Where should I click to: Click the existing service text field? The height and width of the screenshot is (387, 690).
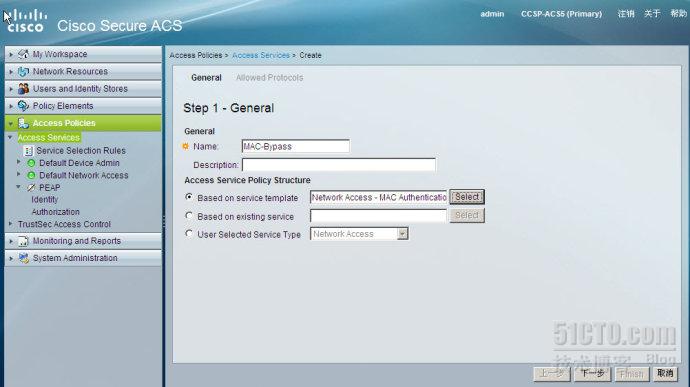pos(378,216)
